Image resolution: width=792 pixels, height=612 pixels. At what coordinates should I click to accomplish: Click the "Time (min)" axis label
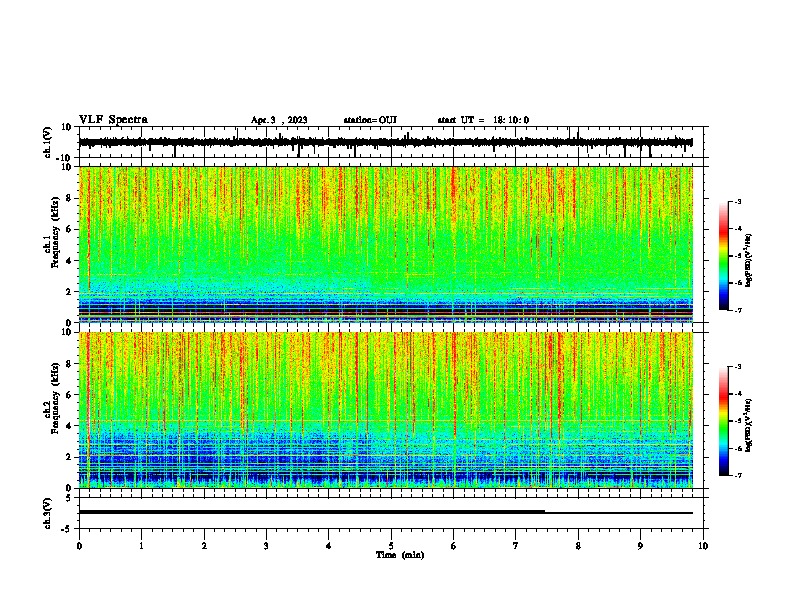coord(400,555)
